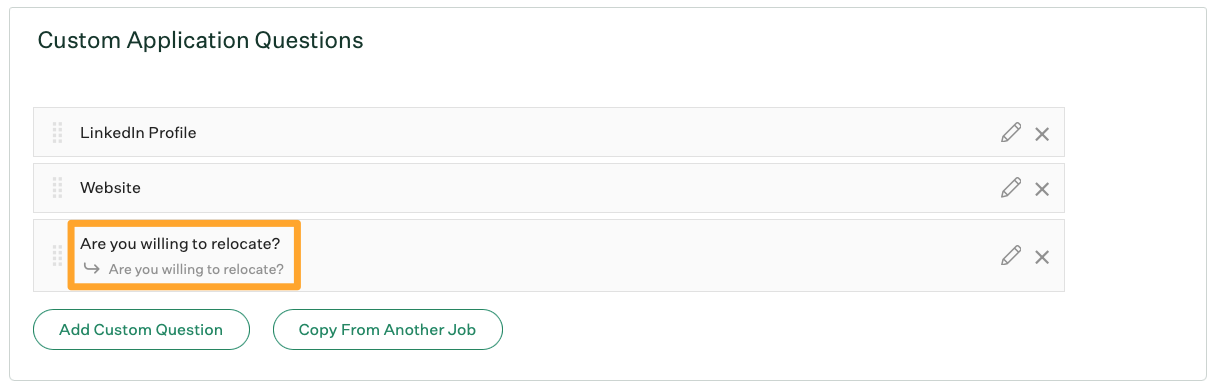1217x390 pixels.
Task: Edit the Website question with pencil icon
Action: click(1011, 187)
